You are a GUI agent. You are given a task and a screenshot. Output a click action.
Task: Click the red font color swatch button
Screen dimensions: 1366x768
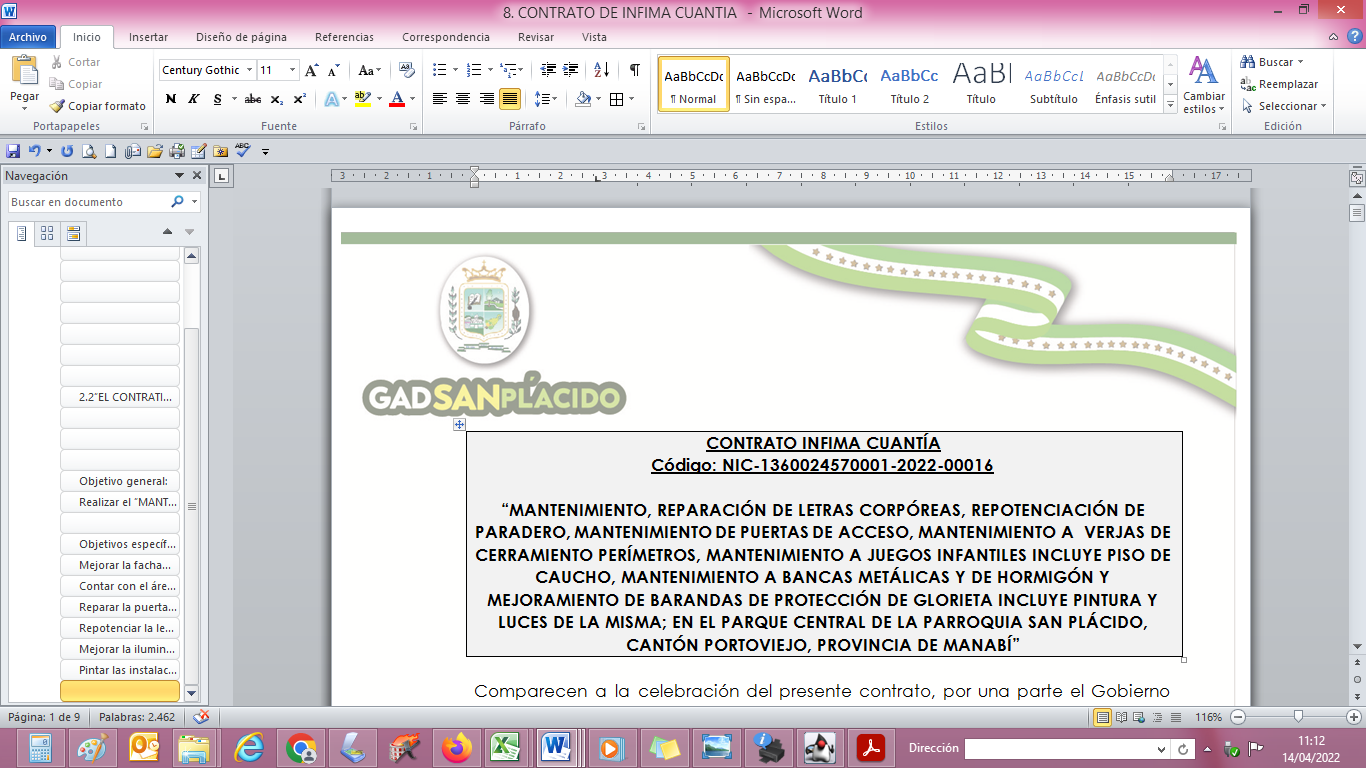pos(397,99)
